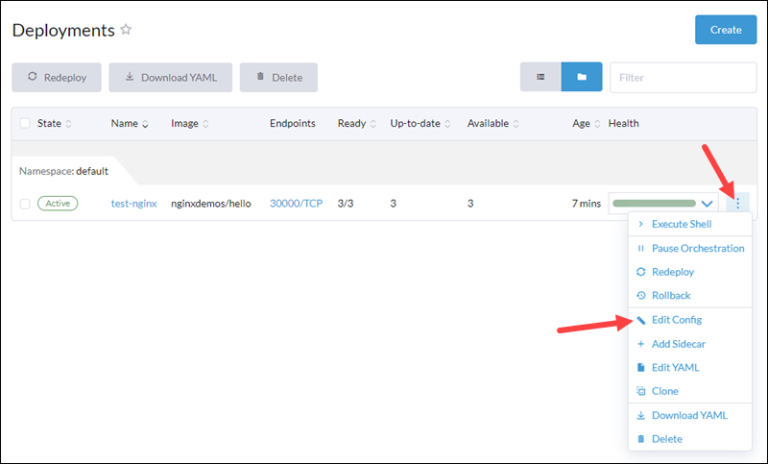The width and height of the screenshot is (768, 464).
Task: Switch to group-by-namespace folder view icon
Action: [581, 77]
